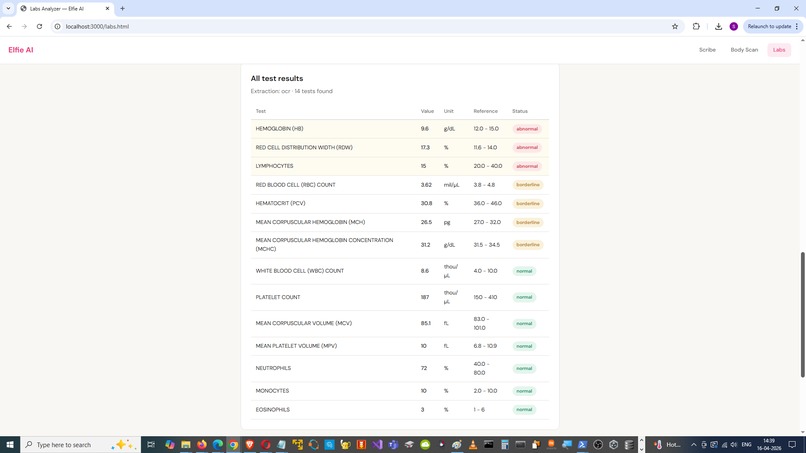Image resolution: width=806 pixels, height=453 pixels.
Task: Open File Explorer from the taskbar
Action: point(186,445)
